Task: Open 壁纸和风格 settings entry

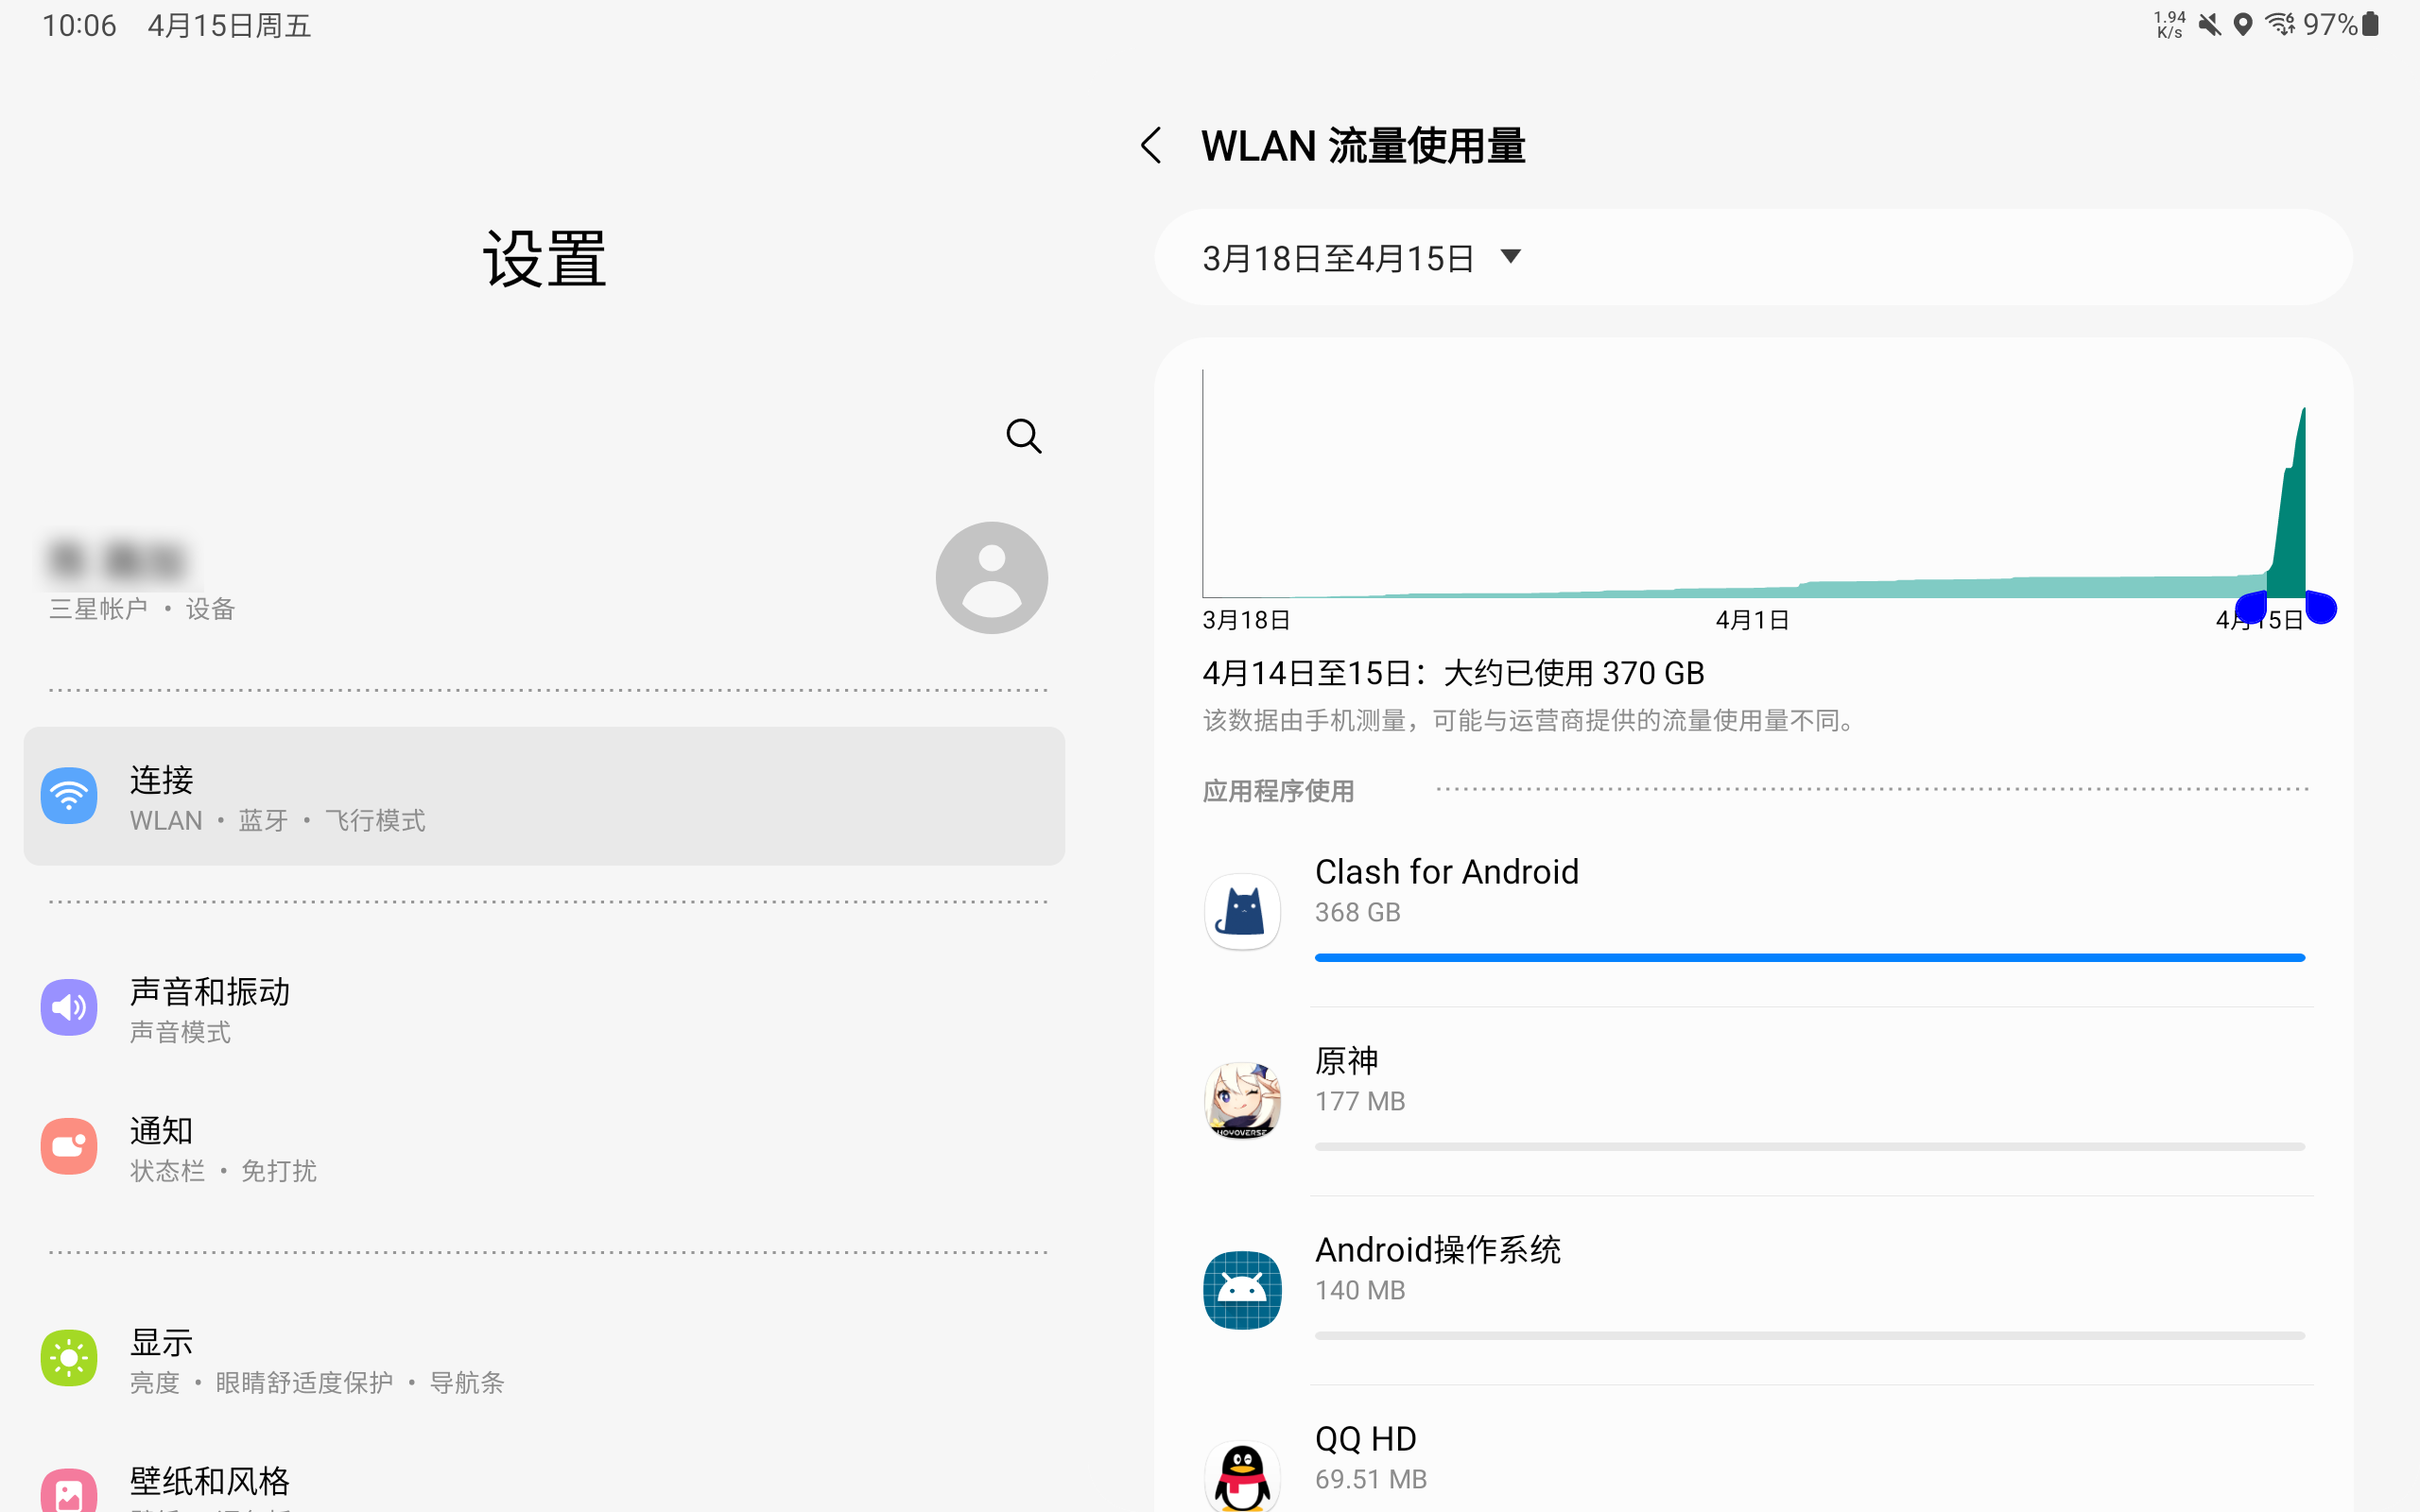Action: (210, 1480)
